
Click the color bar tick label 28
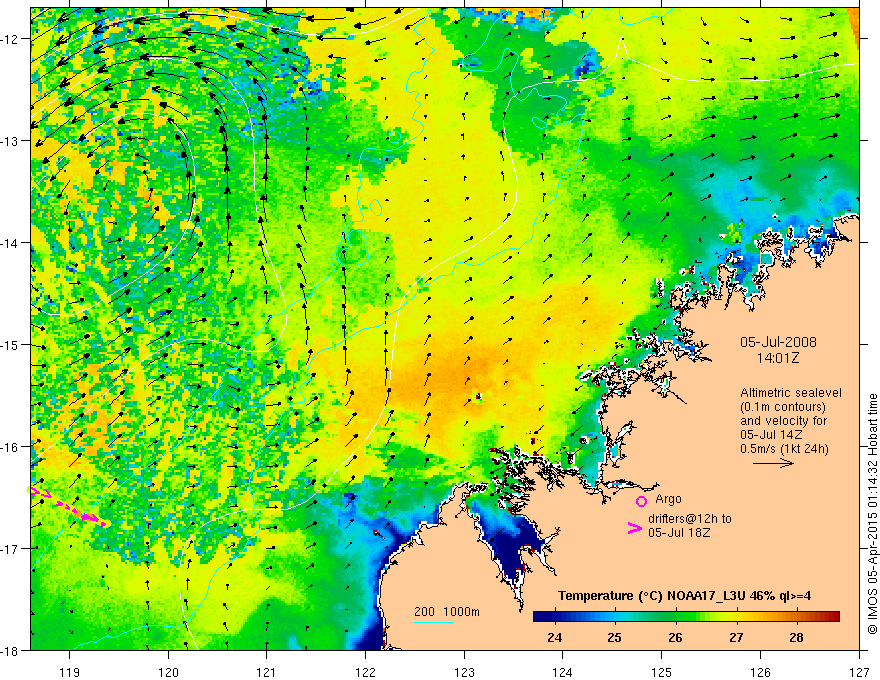coord(796,637)
